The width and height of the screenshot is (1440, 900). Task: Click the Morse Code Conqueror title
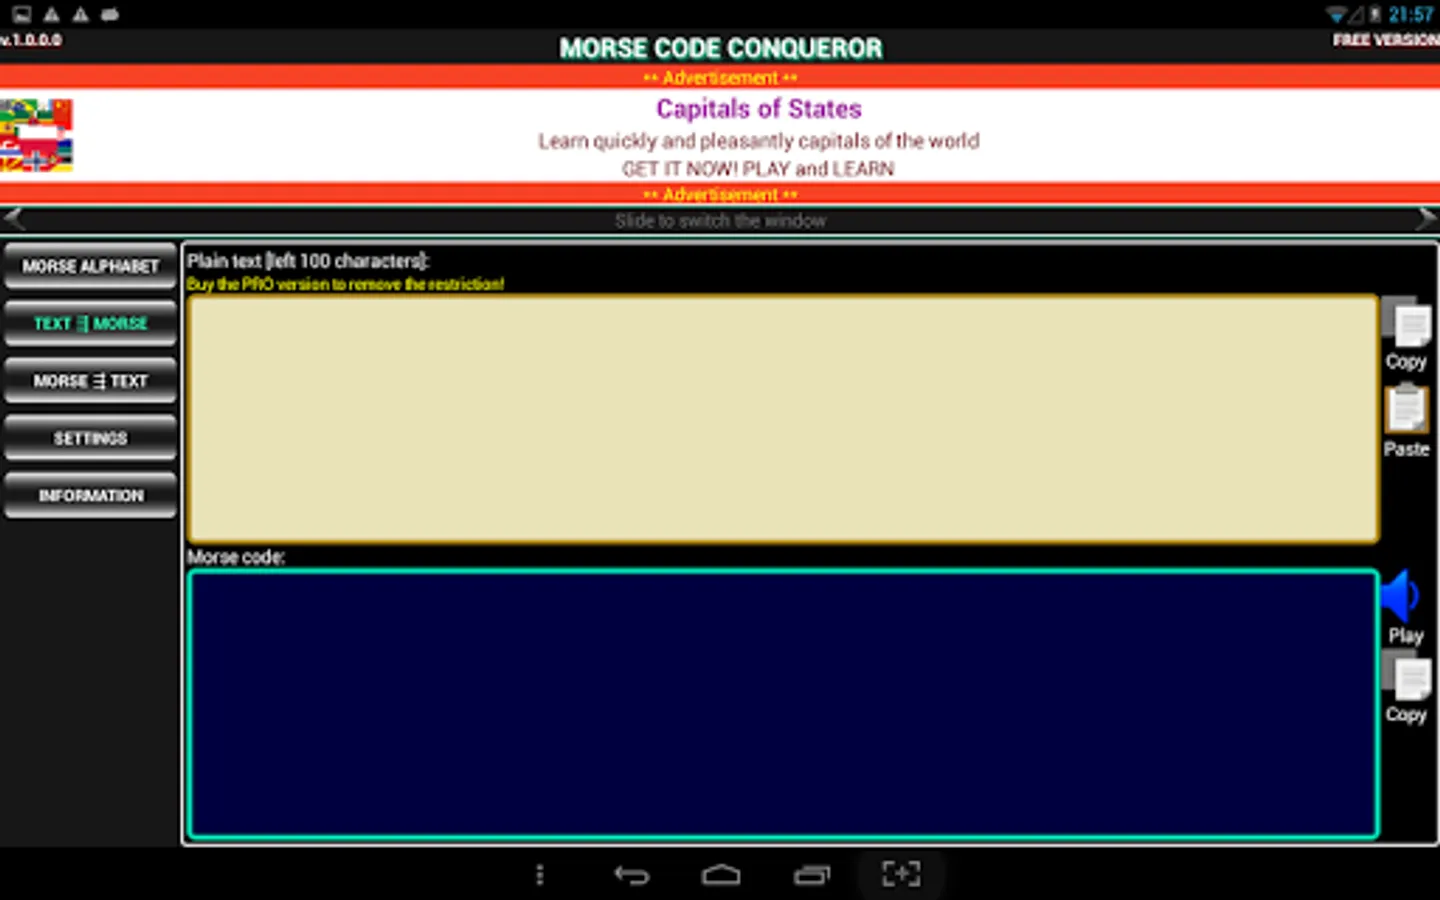(721, 48)
